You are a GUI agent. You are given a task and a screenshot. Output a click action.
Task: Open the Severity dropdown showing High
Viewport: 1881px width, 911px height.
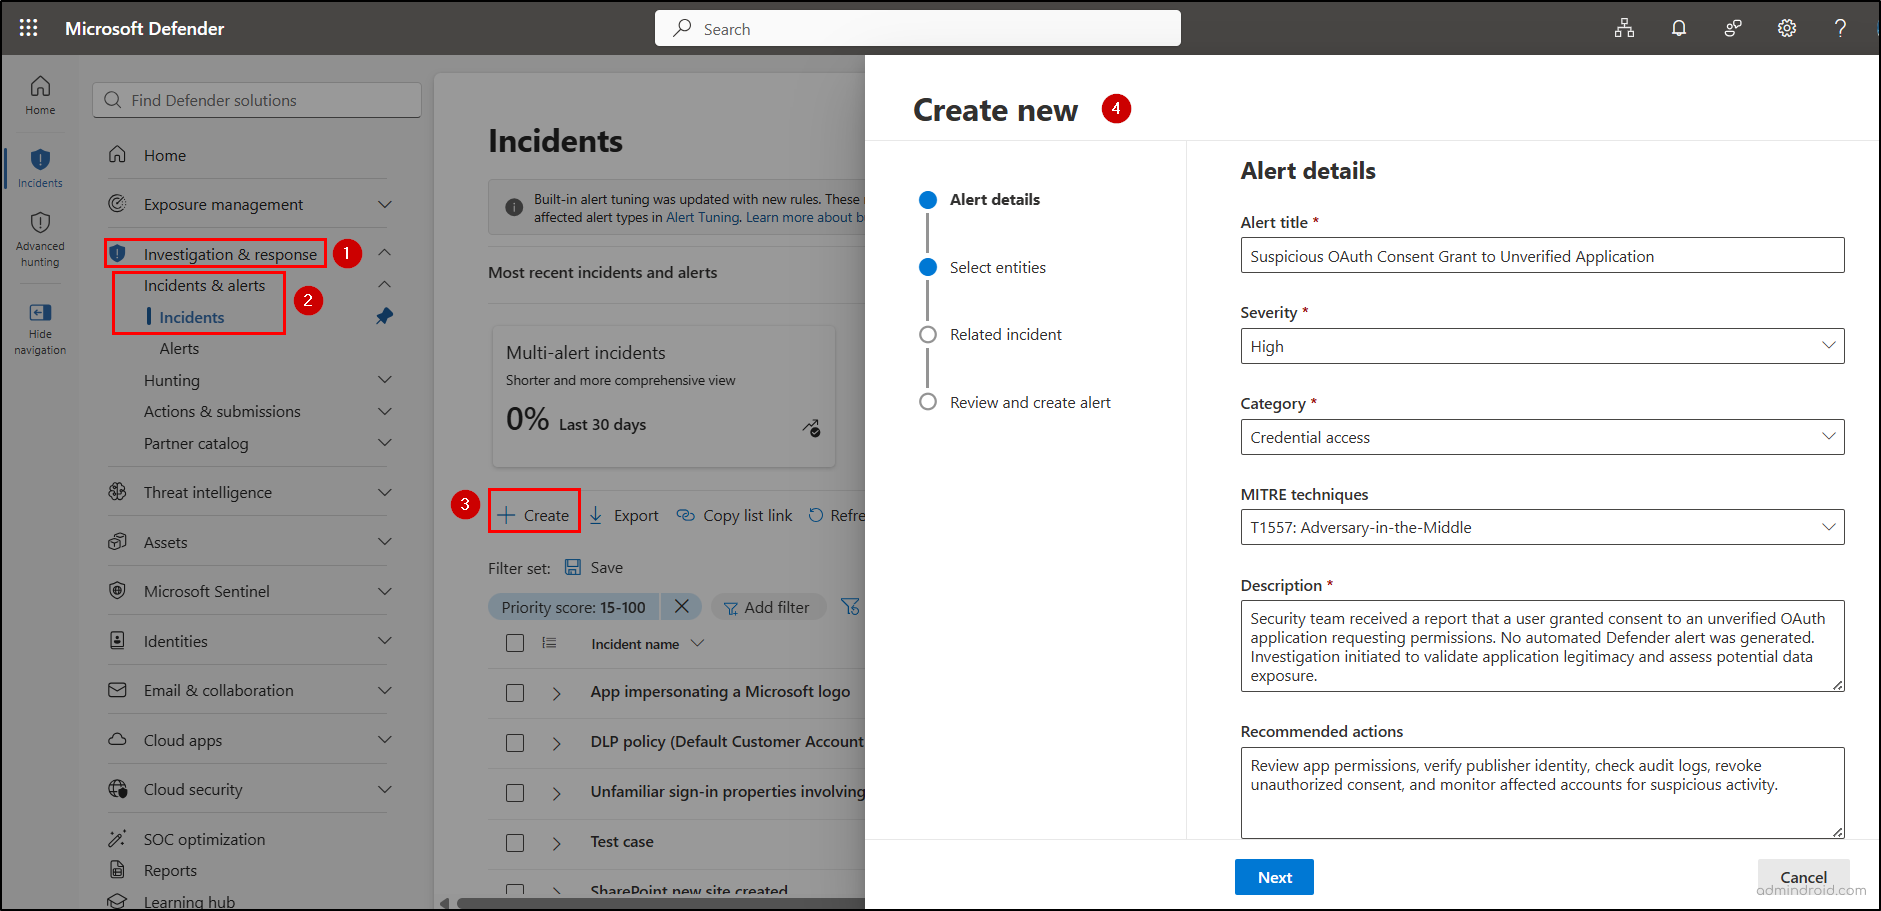click(1542, 346)
